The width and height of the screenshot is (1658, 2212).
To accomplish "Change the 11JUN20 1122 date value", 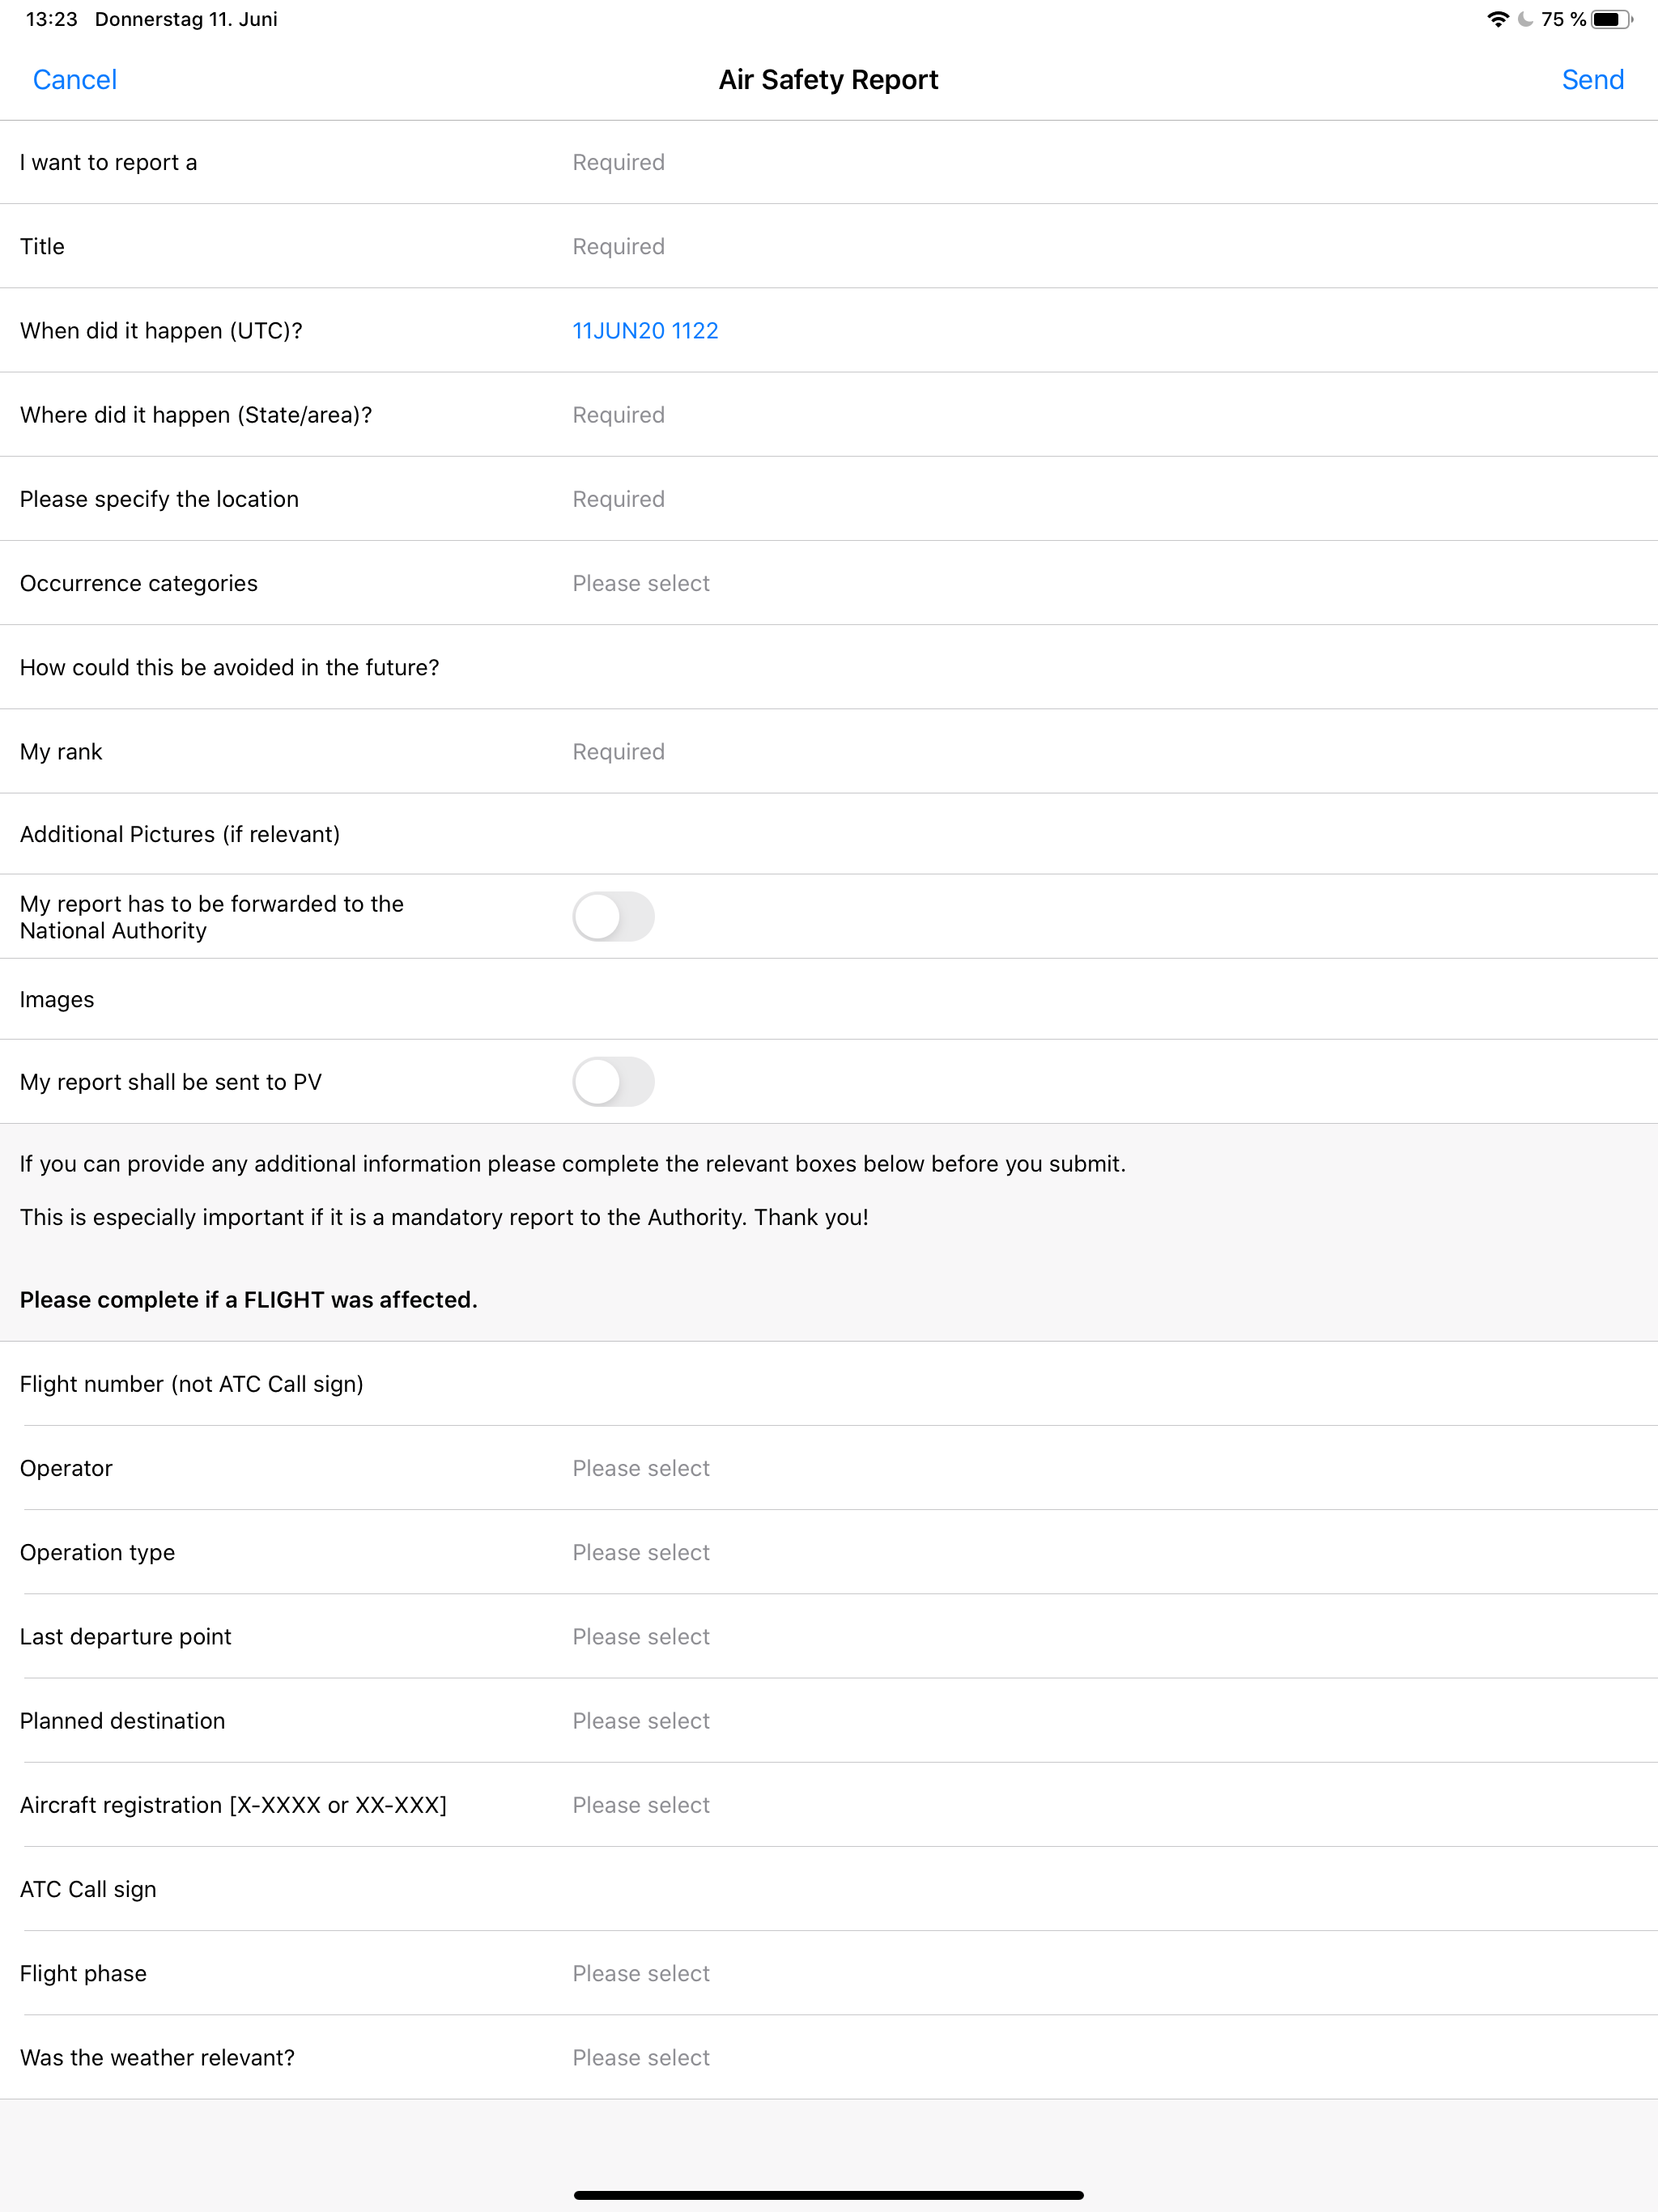I will click(x=645, y=330).
